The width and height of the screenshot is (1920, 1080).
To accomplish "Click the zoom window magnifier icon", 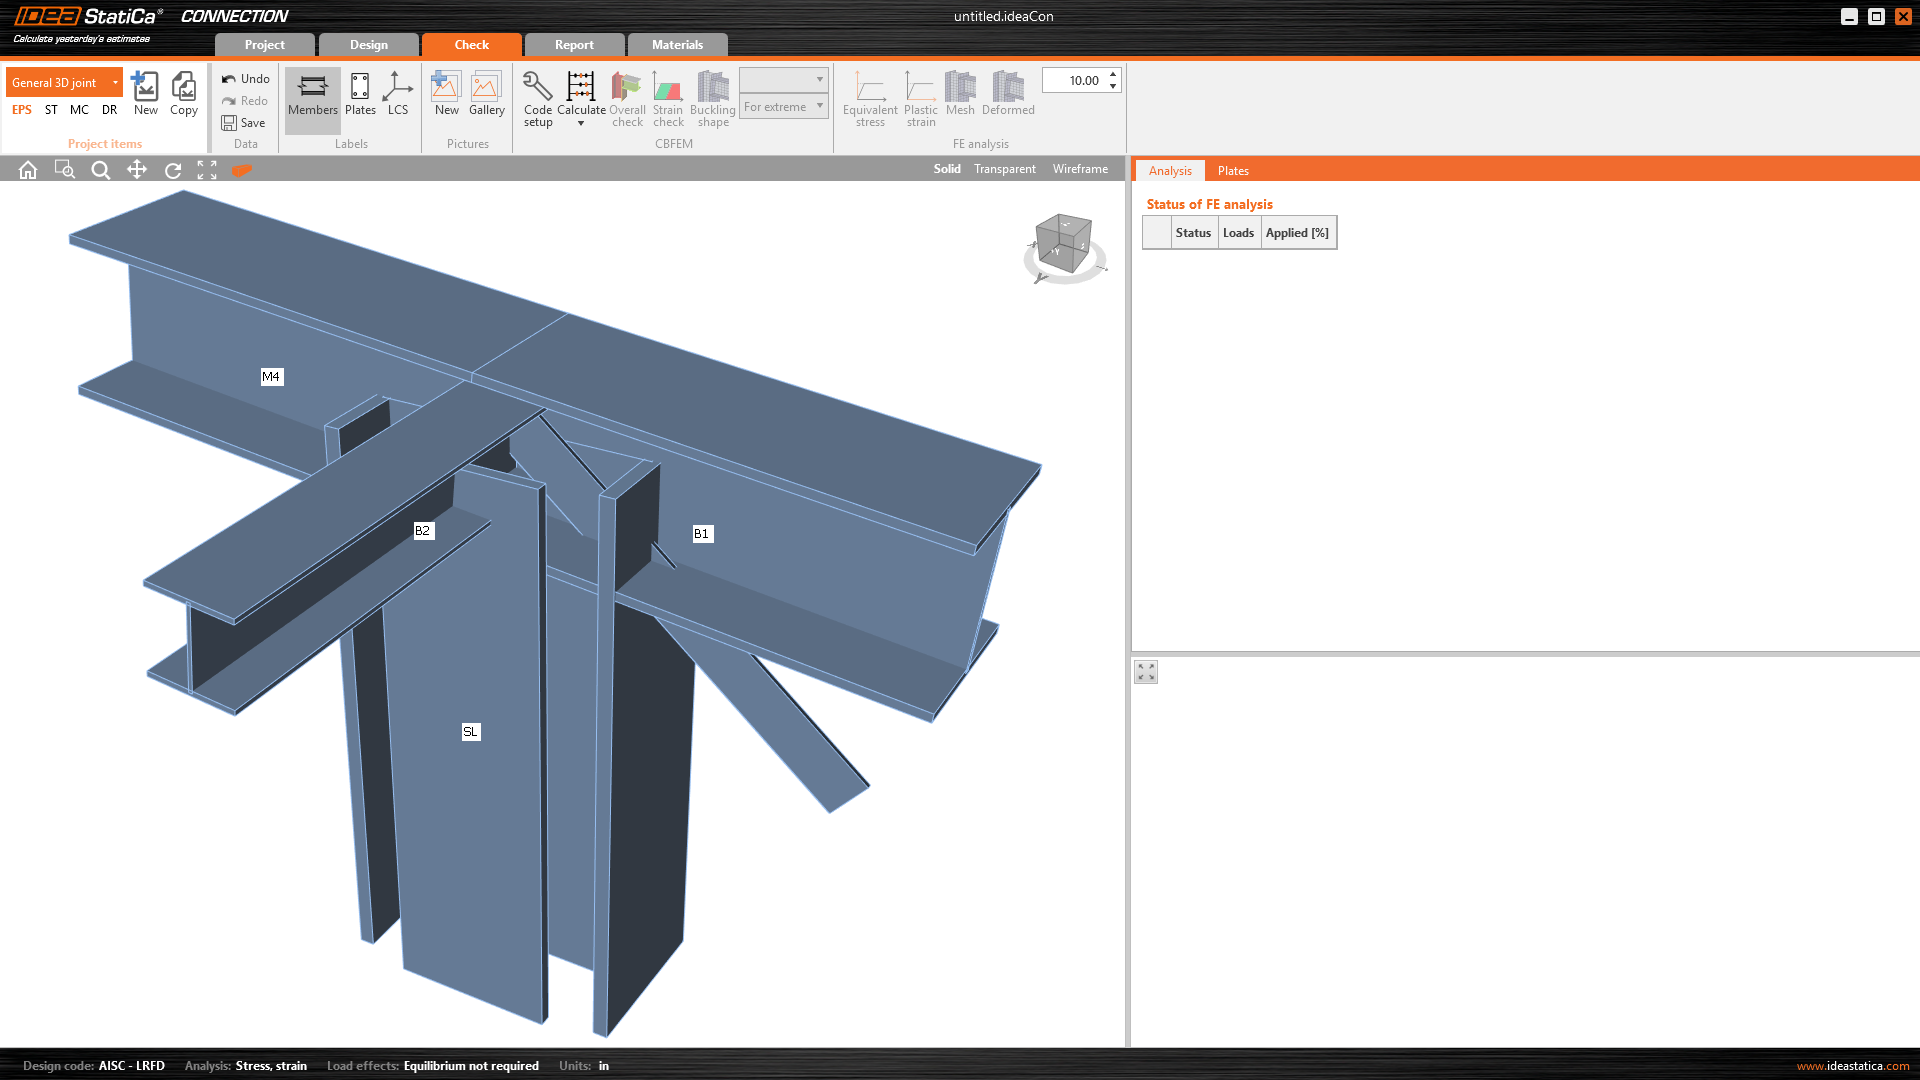I will click(65, 170).
